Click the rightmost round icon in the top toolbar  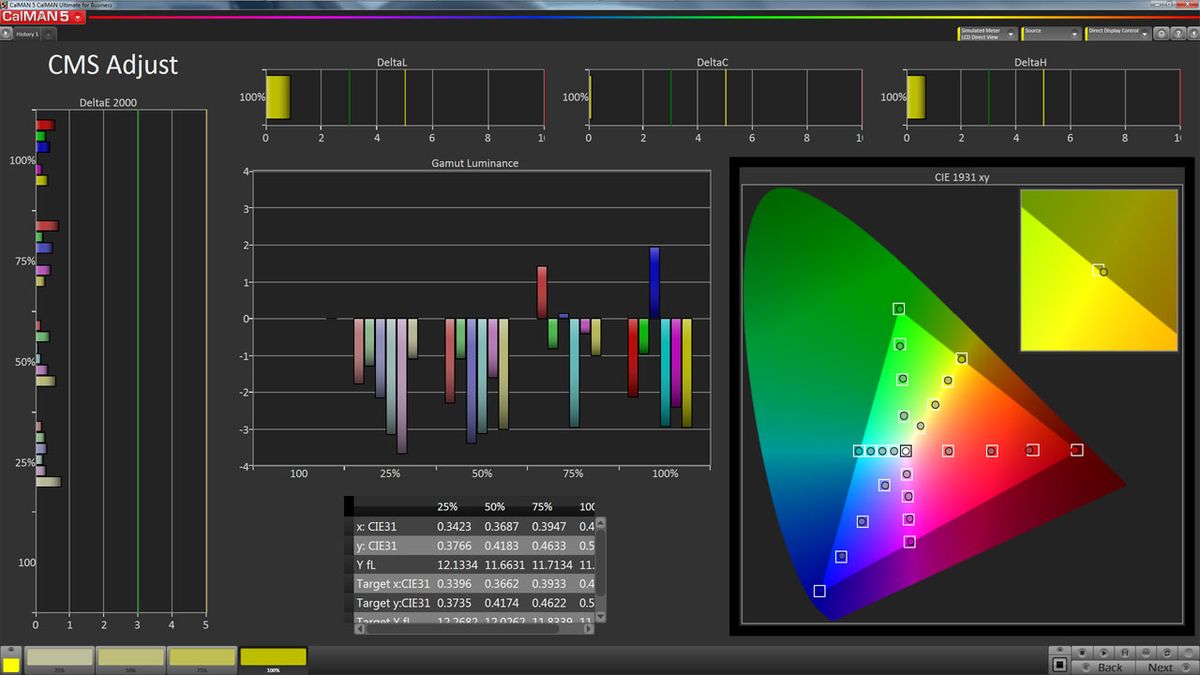pos(1194,33)
